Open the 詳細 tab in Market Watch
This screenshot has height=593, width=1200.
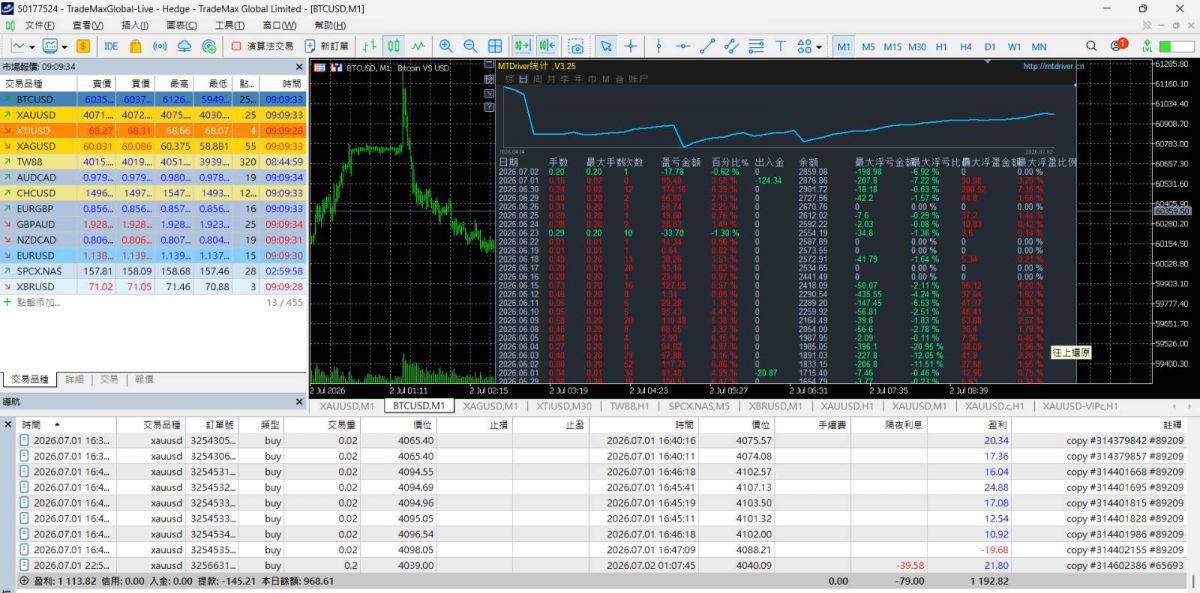[75, 380]
